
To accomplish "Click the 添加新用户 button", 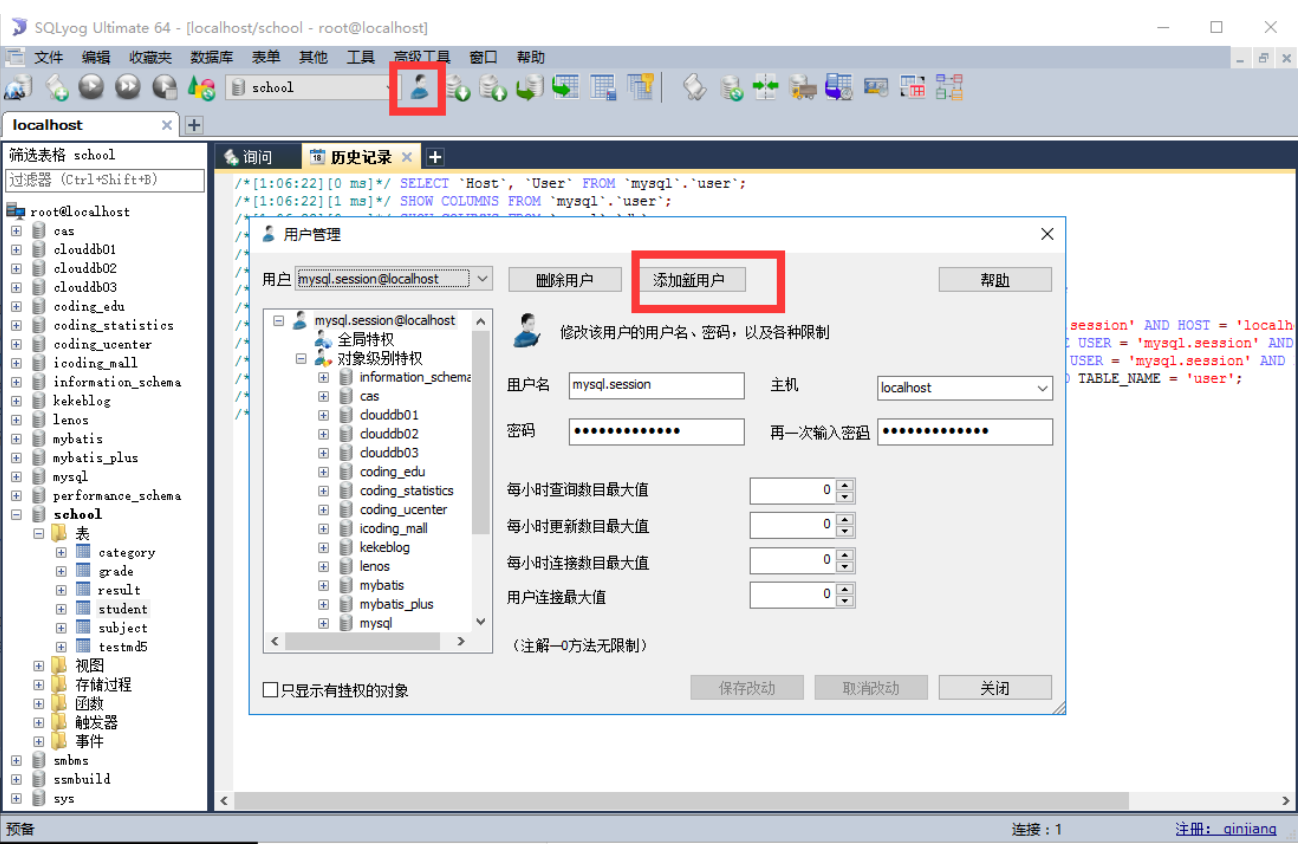I will tap(689, 280).
